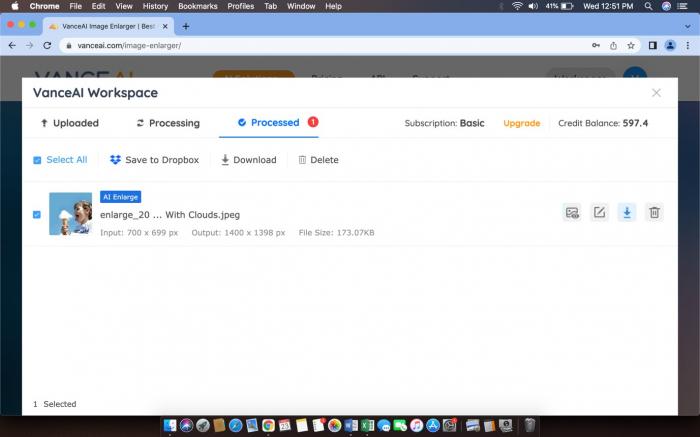Open Control Center from the menu bar
Image resolution: width=700 pixels, height=437 pixels.
[x=683, y=6]
